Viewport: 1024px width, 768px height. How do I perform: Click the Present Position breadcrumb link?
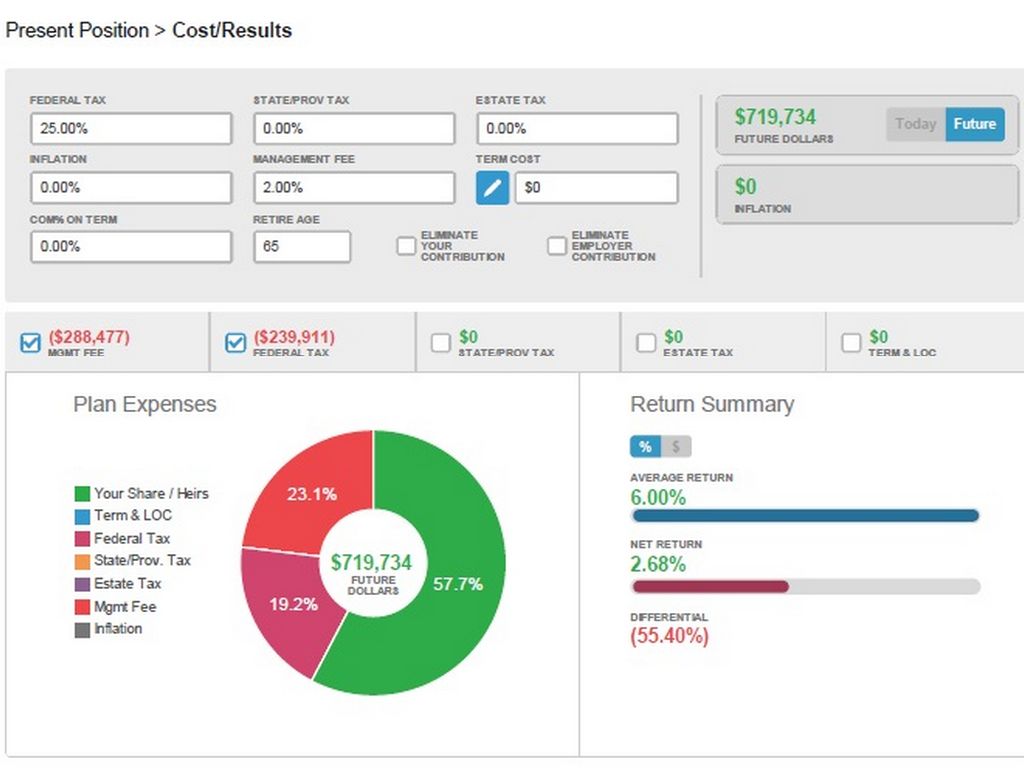pos(77,30)
